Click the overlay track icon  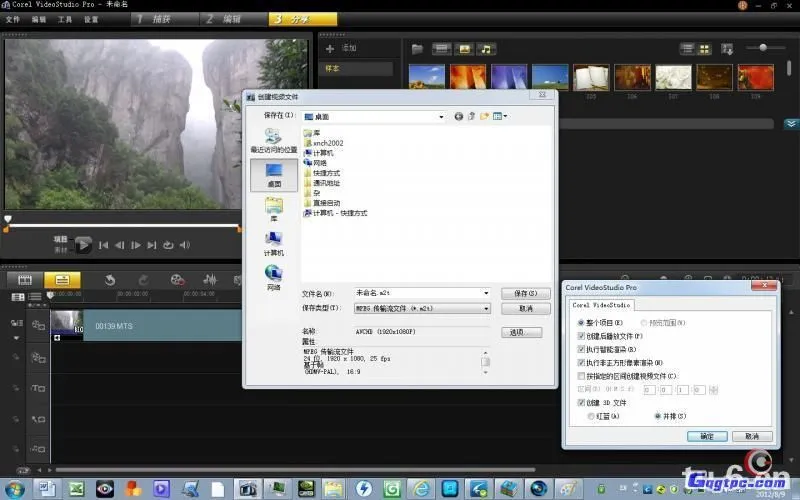(x=38, y=358)
